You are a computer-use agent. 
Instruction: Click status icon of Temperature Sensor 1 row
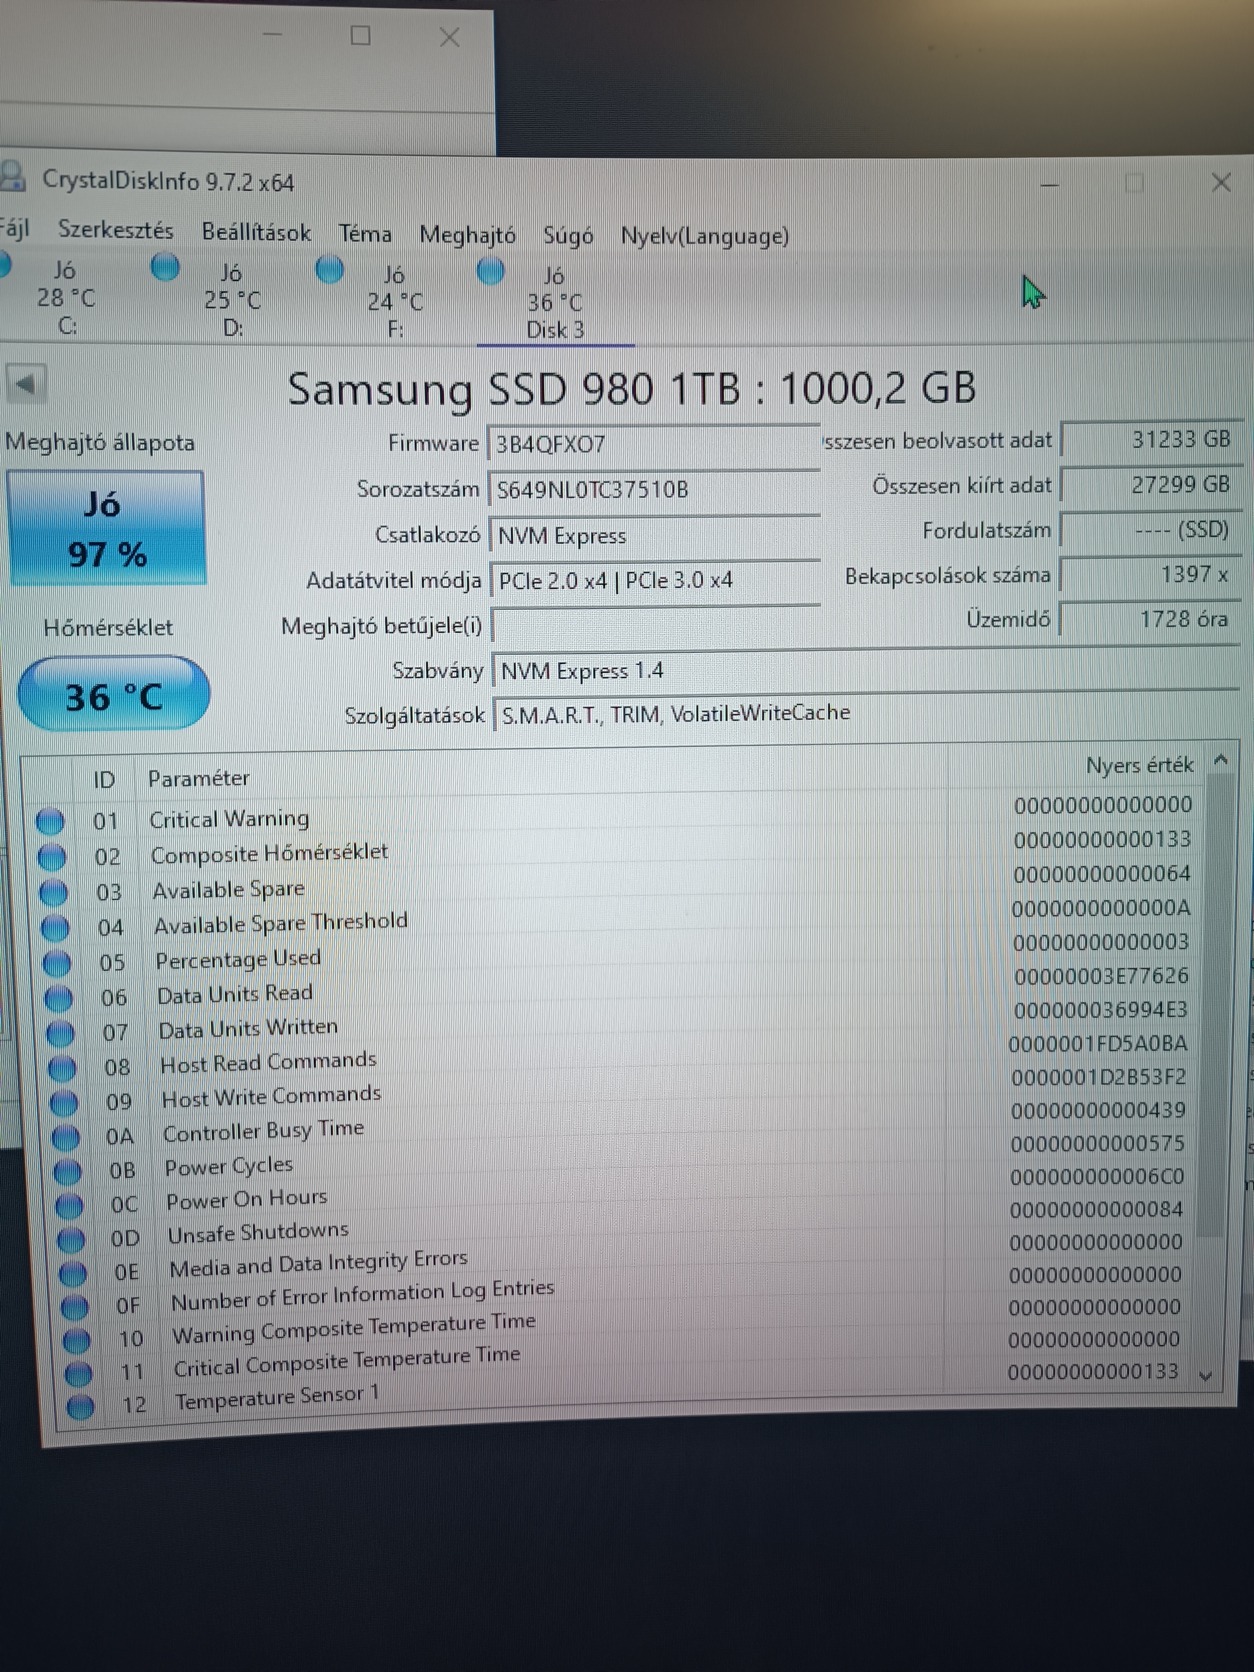[80, 1406]
